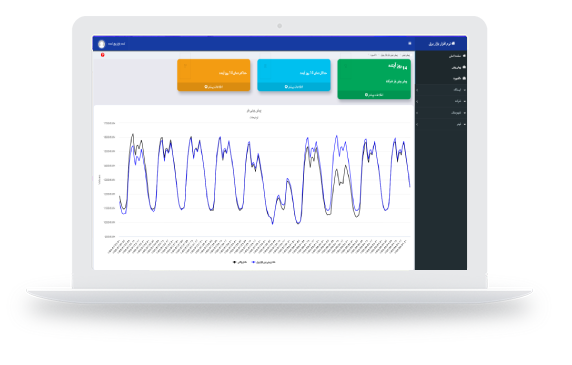
Task: Expand the first collapsible sidebar group via its chevron
Action: point(417,90)
